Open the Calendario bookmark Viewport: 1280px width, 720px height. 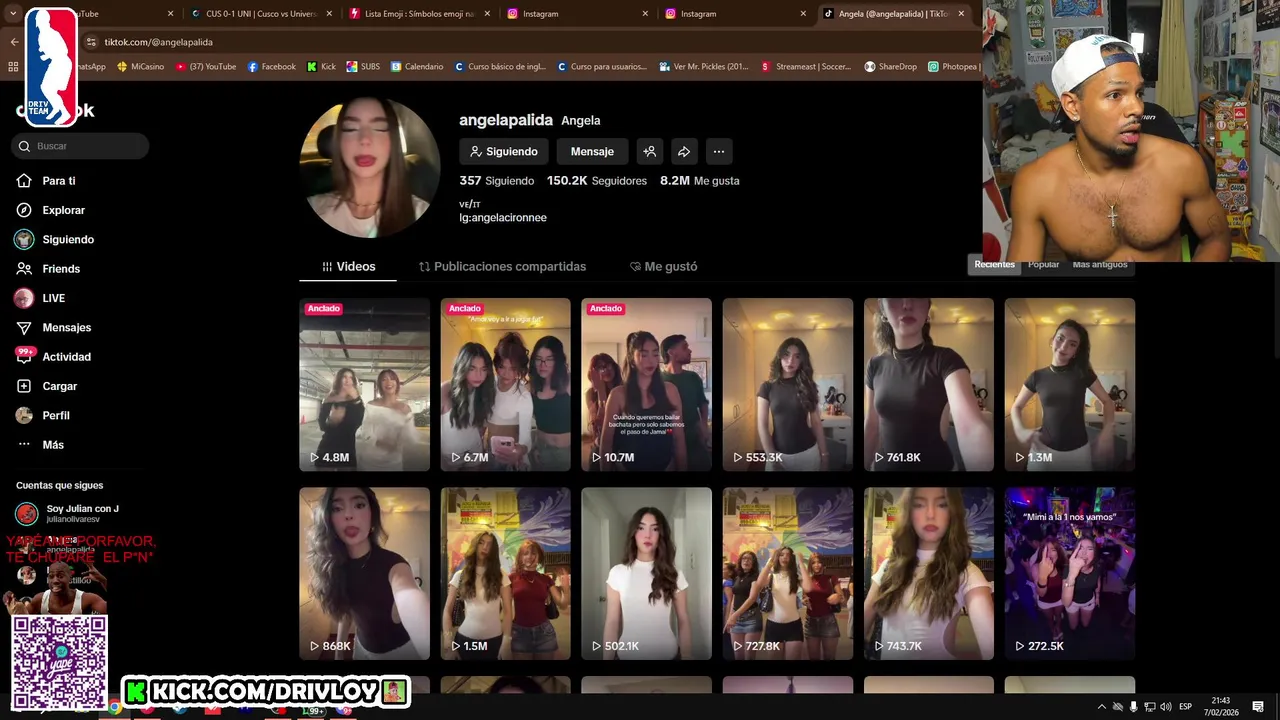coord(417,67)
